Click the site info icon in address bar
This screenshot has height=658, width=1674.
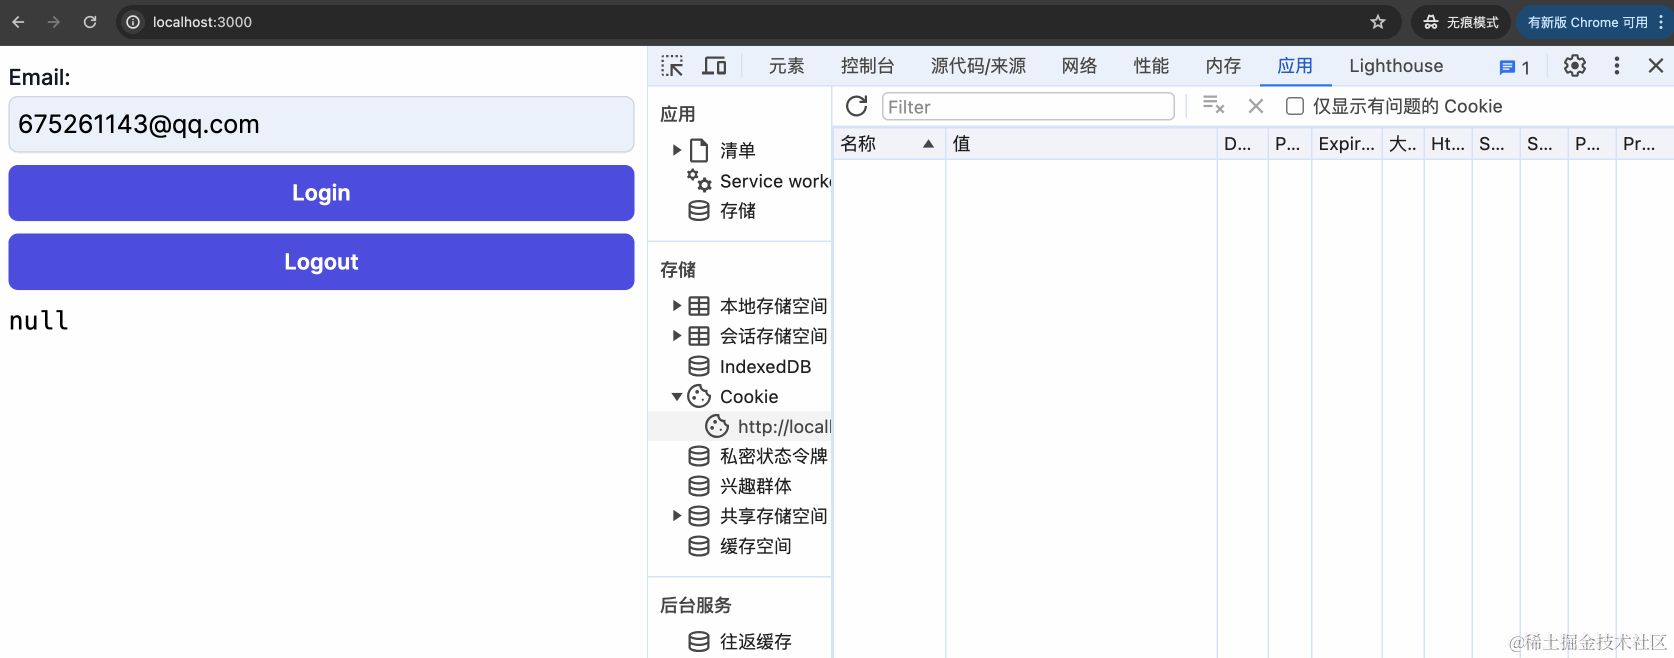click(x=133, y=22)
